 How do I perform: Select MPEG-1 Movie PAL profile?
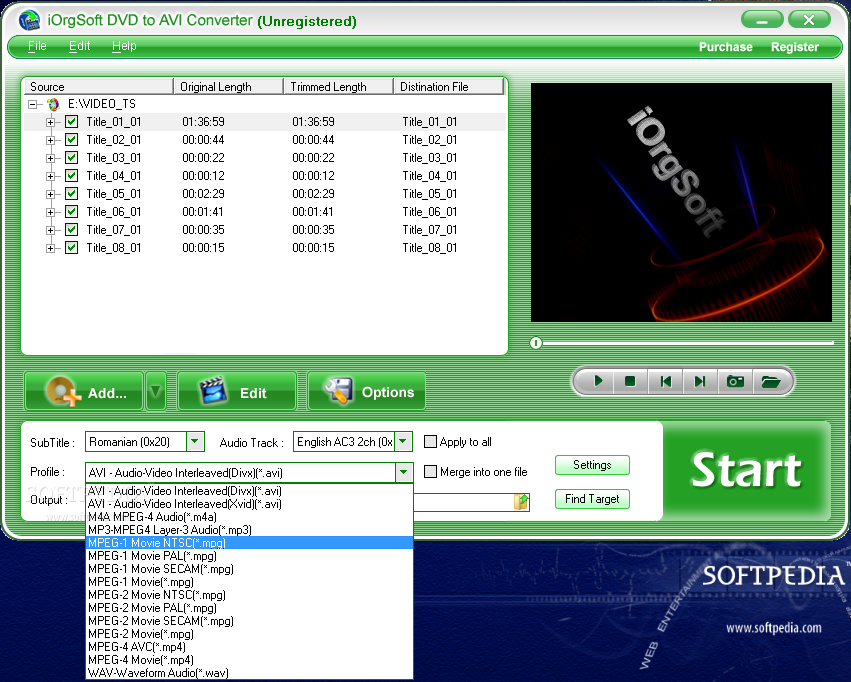tap(250, 556)
